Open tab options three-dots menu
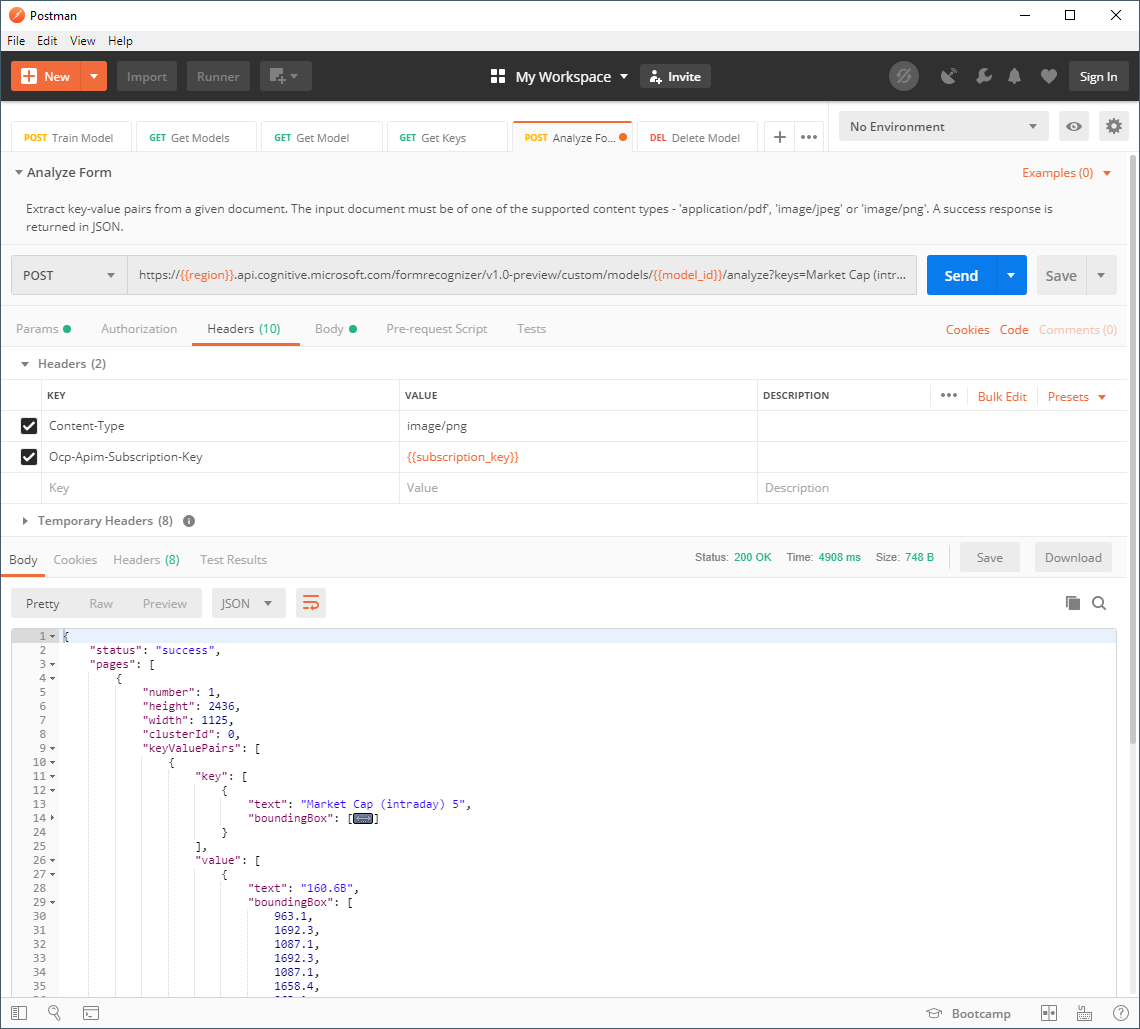Viewport: 1140px width, 1029px height. 809,137
